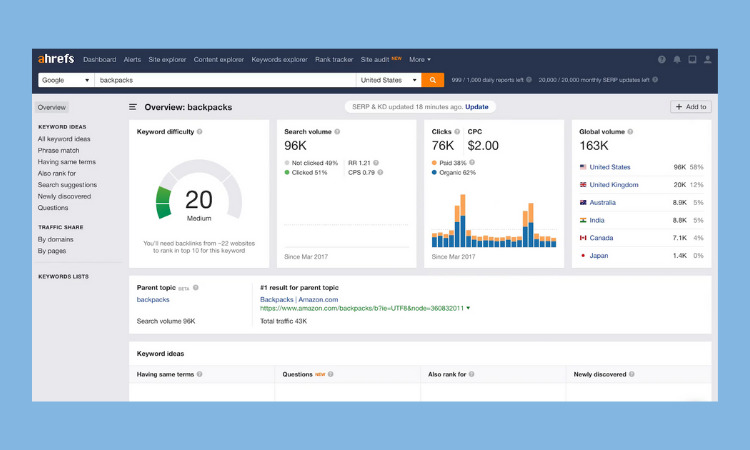Open the square window icon in header

(x=692, y=59)
